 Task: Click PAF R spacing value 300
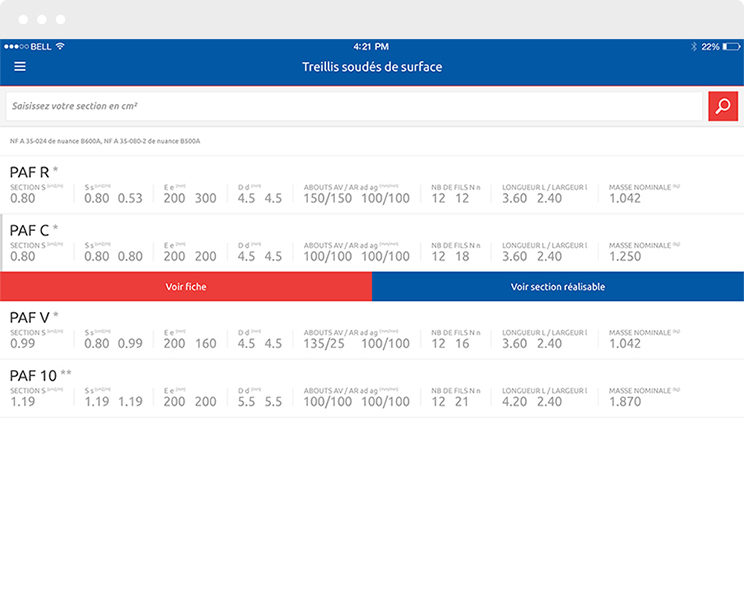click(x=205, y=198)
